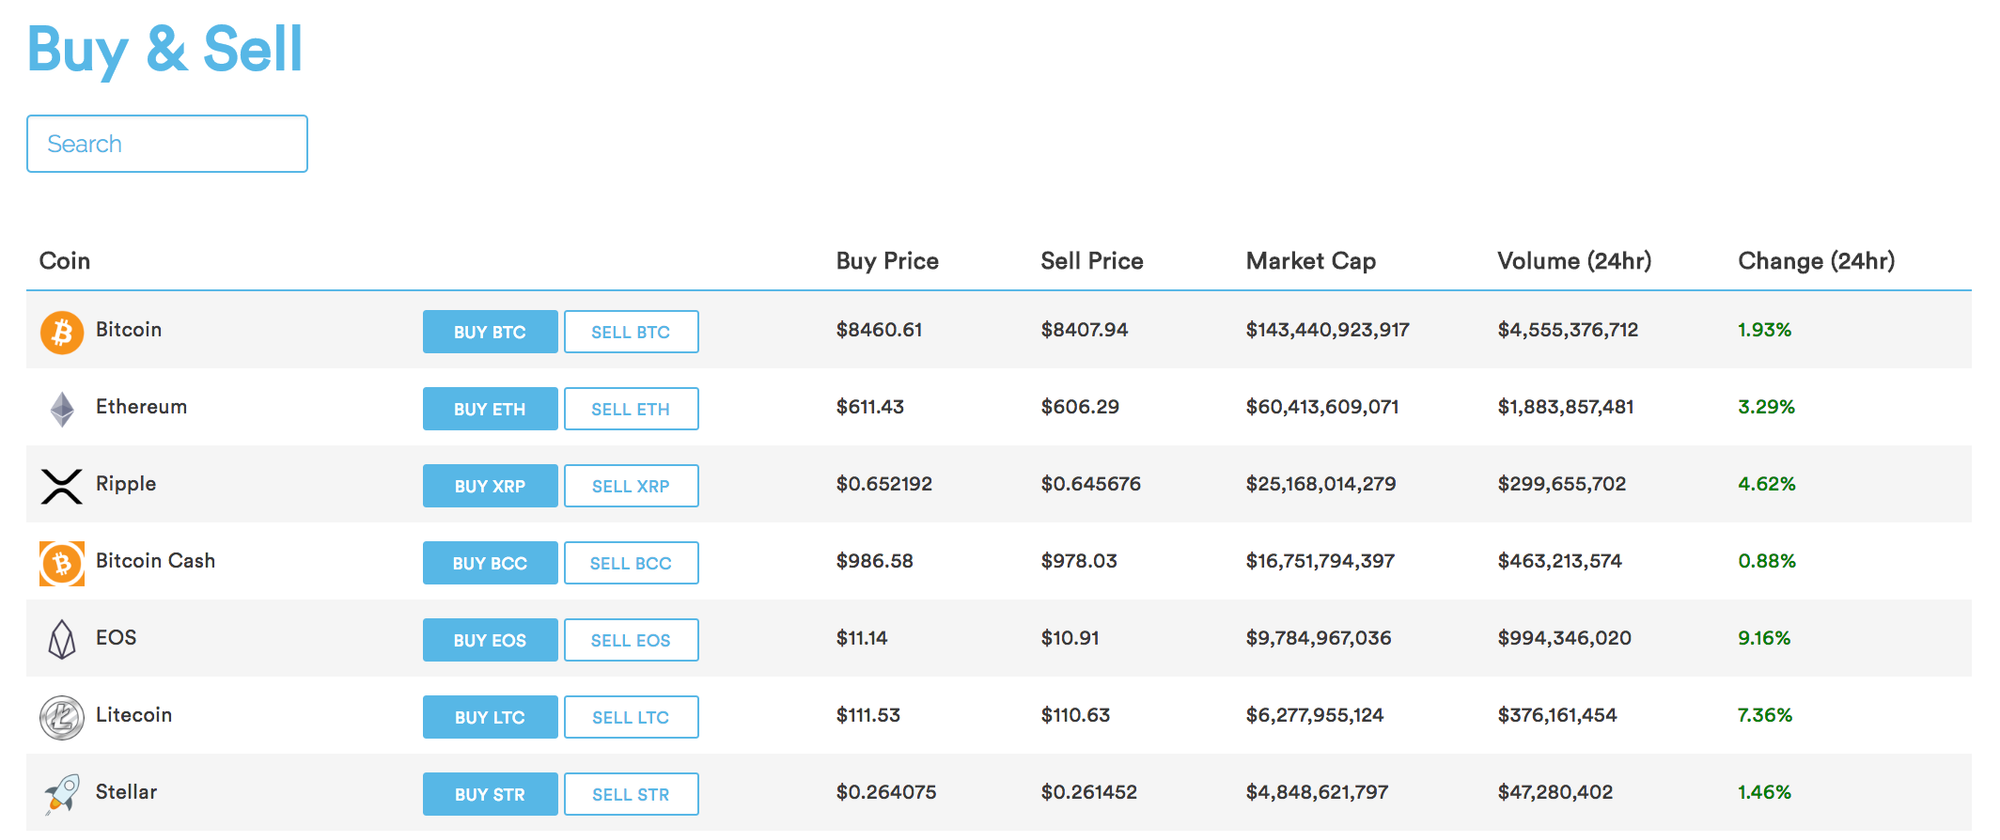Click the Bitcoin coin logo
This screenshot has width=2000, height=840.
point(62,332)
